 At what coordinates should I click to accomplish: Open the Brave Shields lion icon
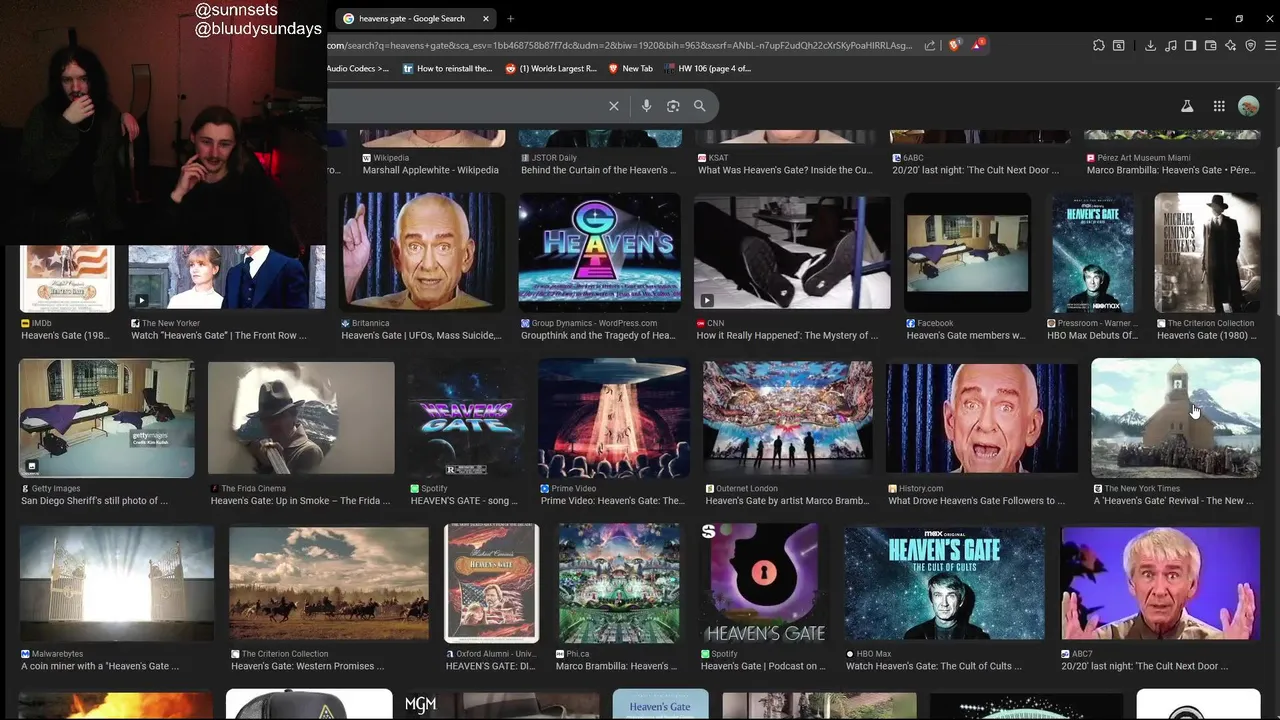pyautogui.click(x=954, y=45)
